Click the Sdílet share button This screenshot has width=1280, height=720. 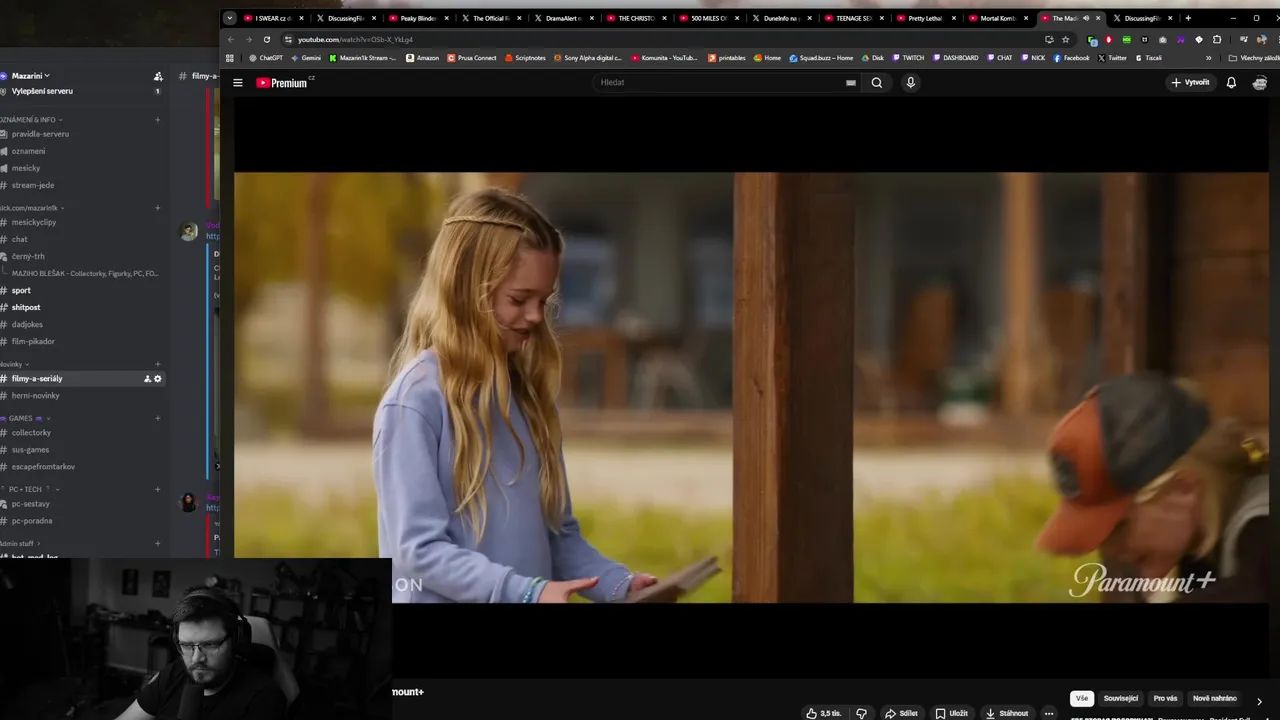(901, 713)
